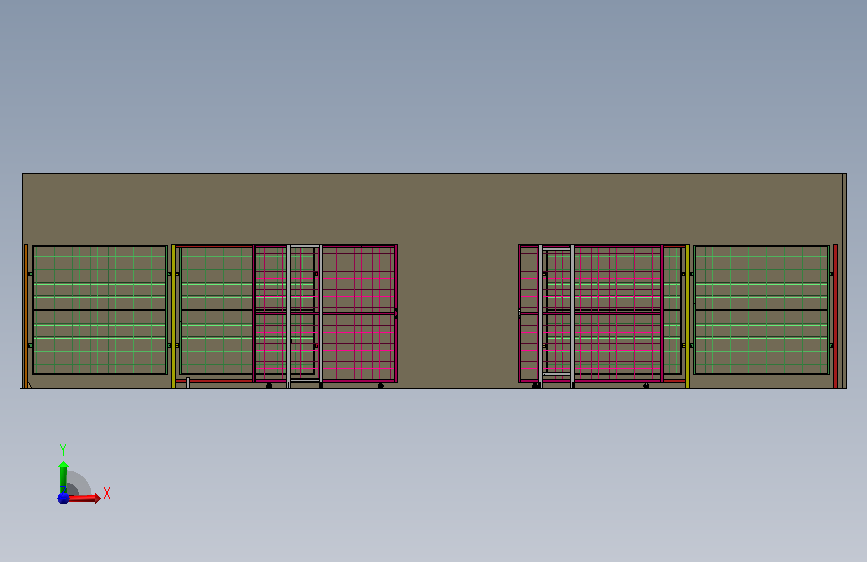Click the red X axis arrow of the triad
This screenshot has width=867, height=562.
point(84,498)
